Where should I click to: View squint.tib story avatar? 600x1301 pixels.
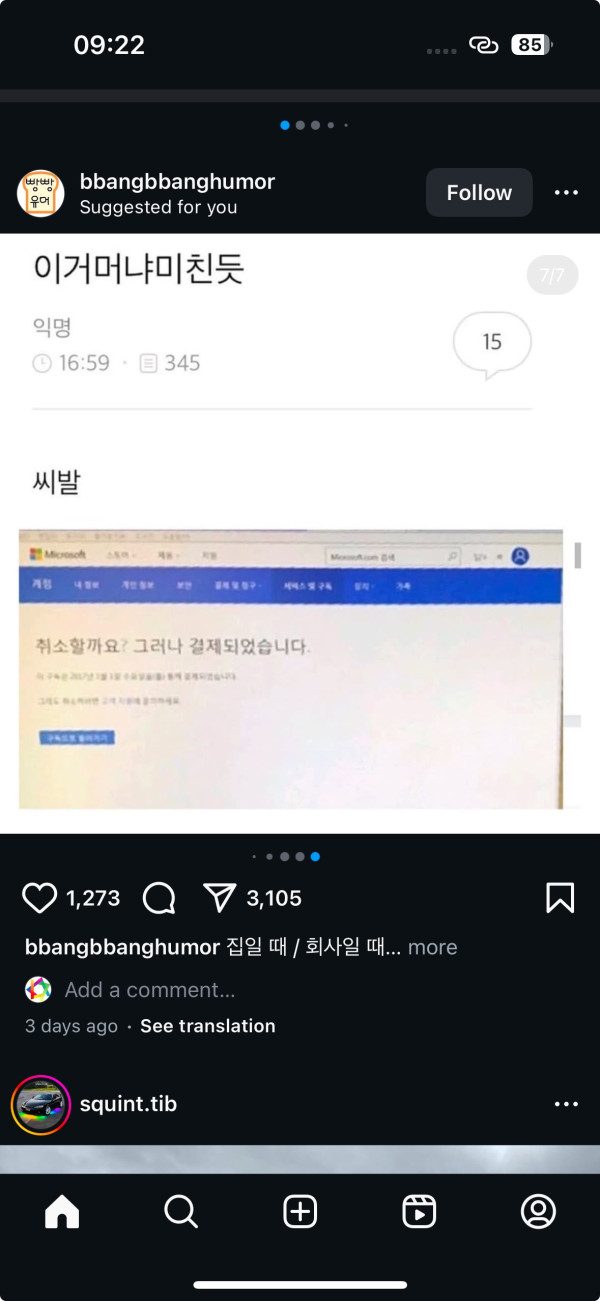41,1105
